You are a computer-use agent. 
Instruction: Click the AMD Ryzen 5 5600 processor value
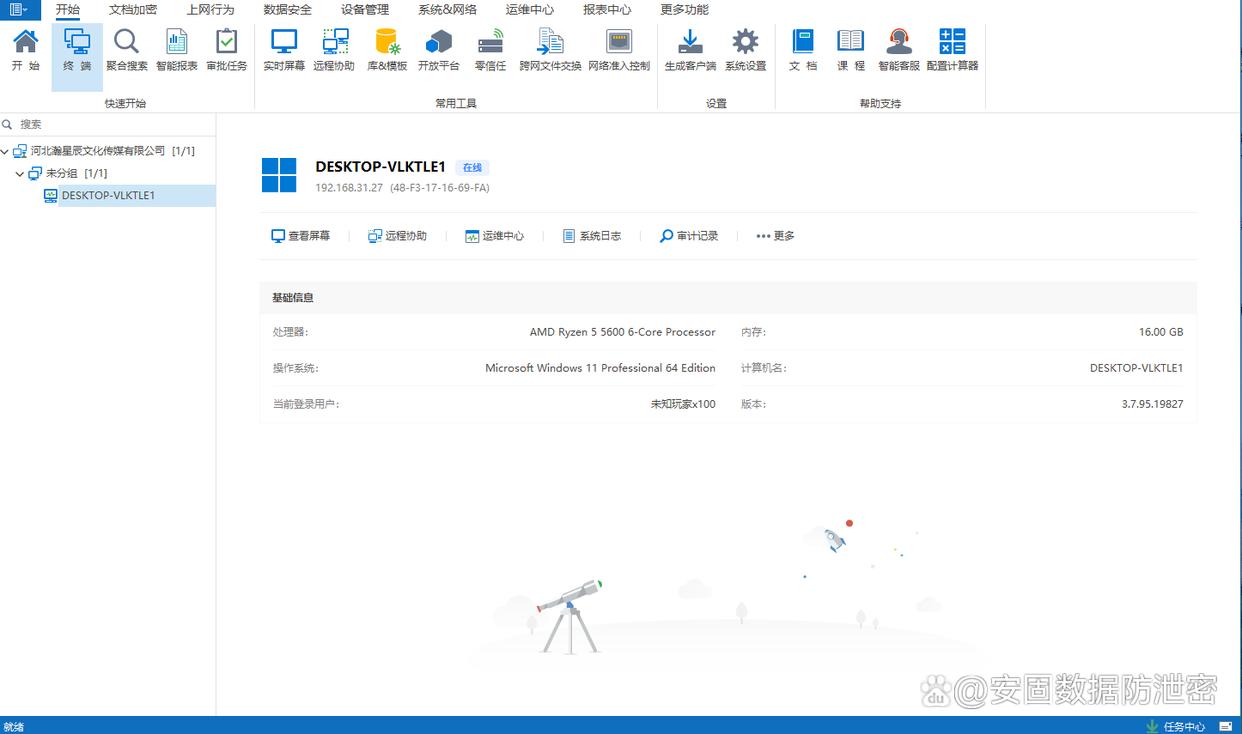(622, 332)
